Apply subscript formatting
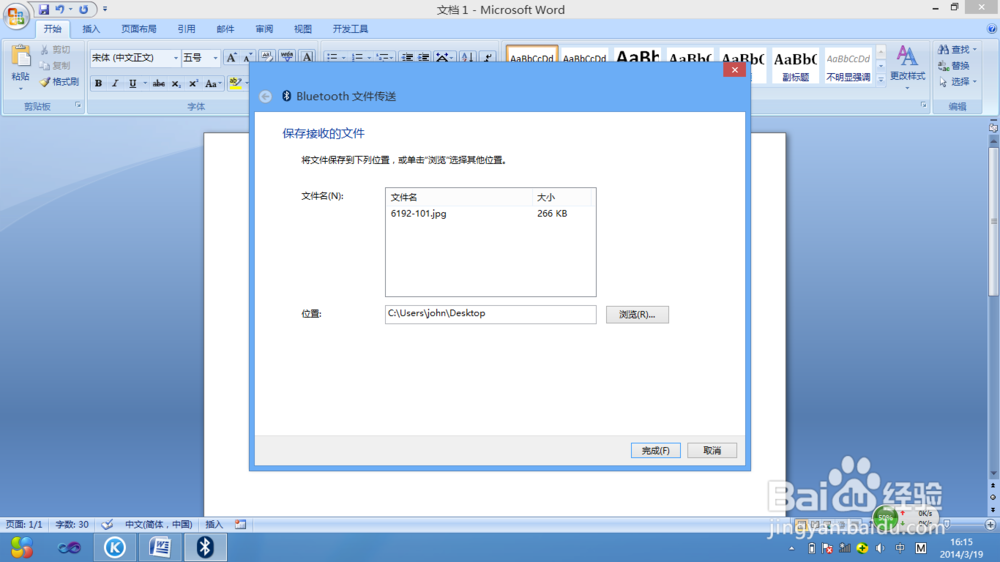The image size is (1000, 562). pyautogui.click(x=176, y=84)
